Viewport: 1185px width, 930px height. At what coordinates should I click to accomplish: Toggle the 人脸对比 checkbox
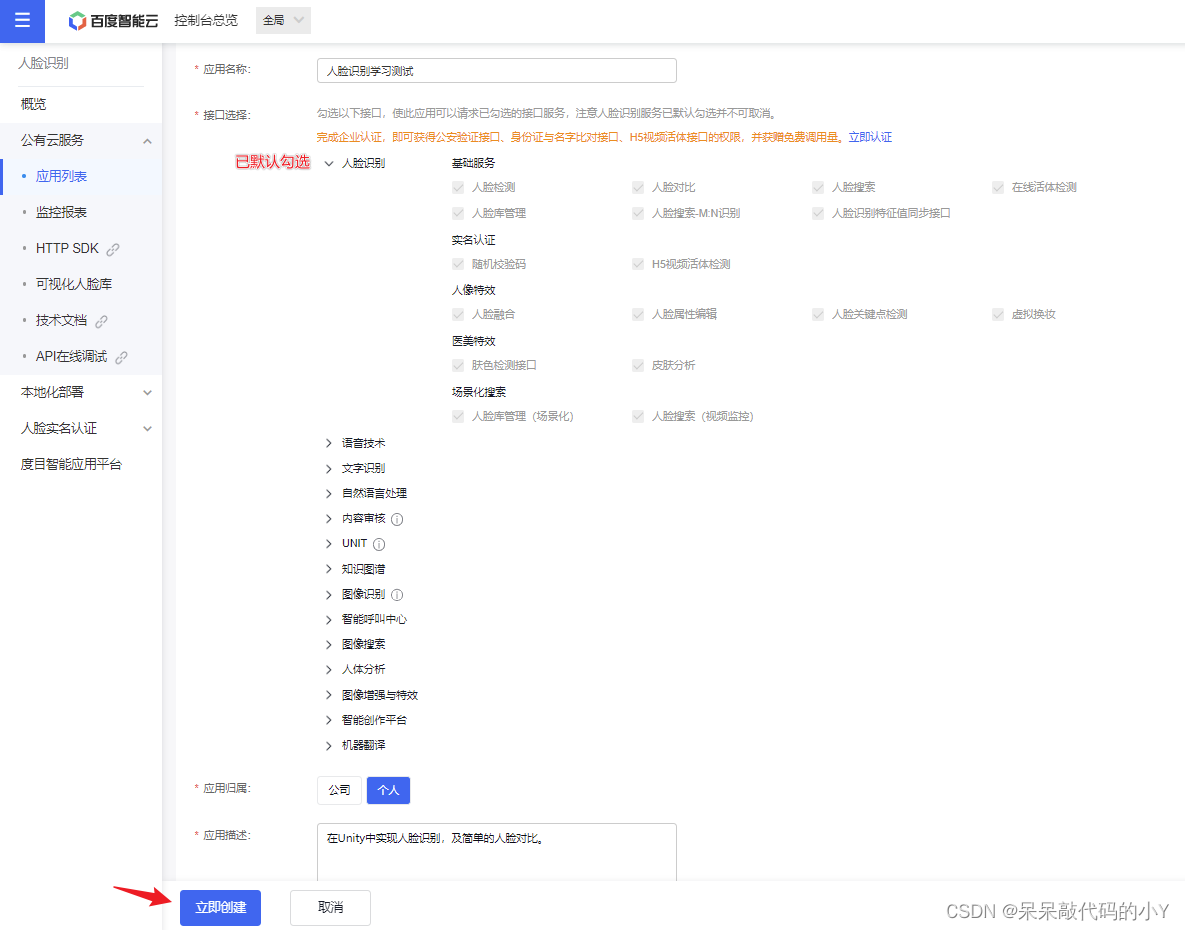(638, 187)
